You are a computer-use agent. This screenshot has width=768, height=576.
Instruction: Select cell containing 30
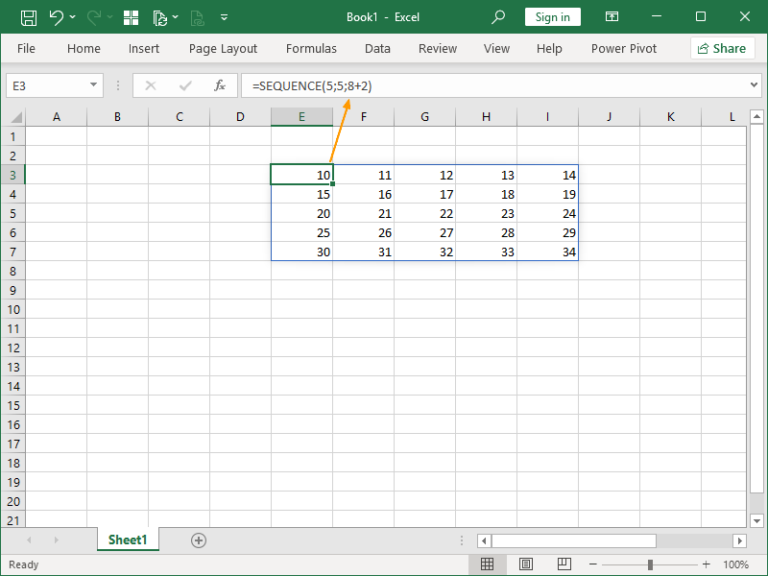[x=302, y=251]
